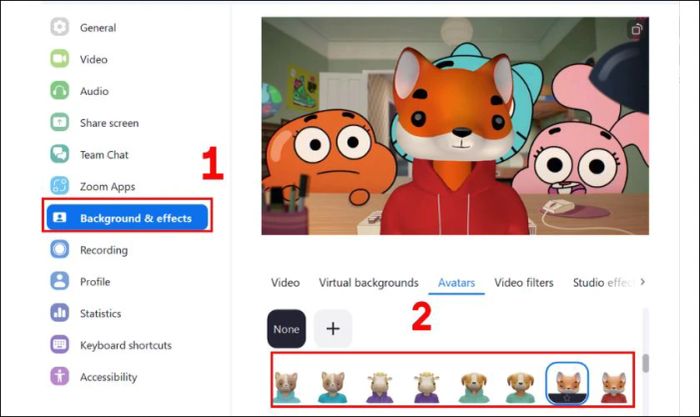
Task: Click the avatar list vertical scrollbar
Action: 646,363
